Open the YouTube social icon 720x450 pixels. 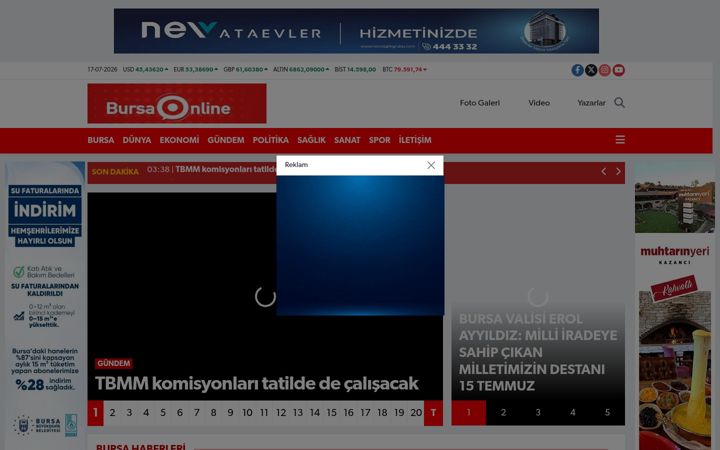click(619, 70)
